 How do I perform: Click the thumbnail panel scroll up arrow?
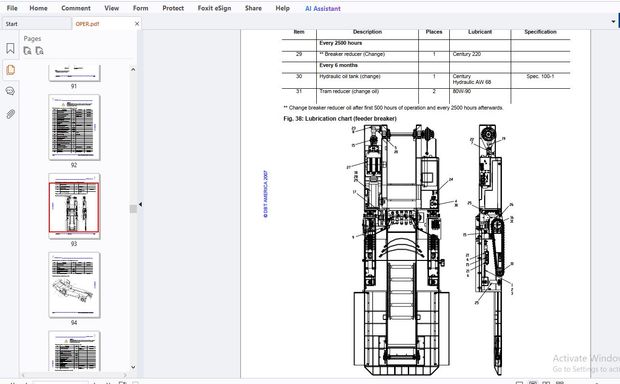(x=133, y=70)
